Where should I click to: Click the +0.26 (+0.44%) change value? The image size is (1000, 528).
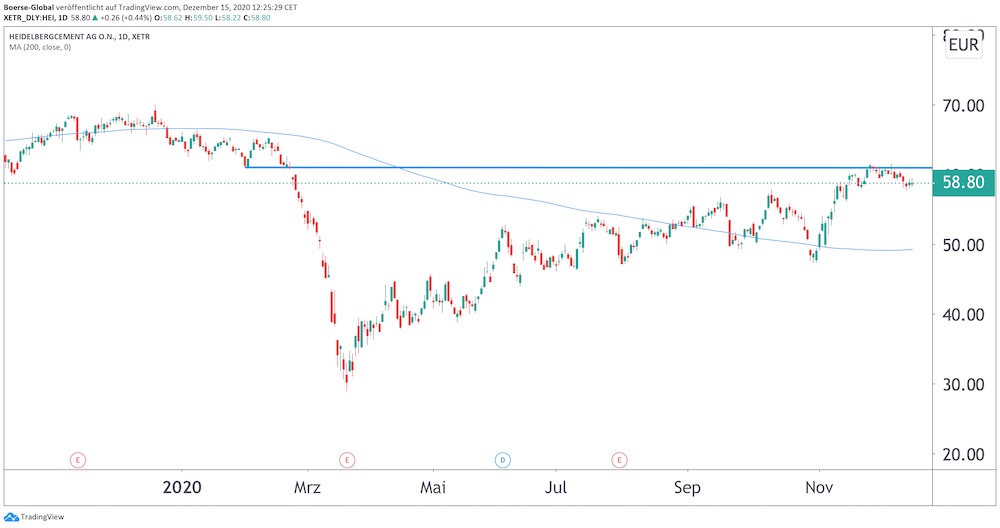click(126, 18)
